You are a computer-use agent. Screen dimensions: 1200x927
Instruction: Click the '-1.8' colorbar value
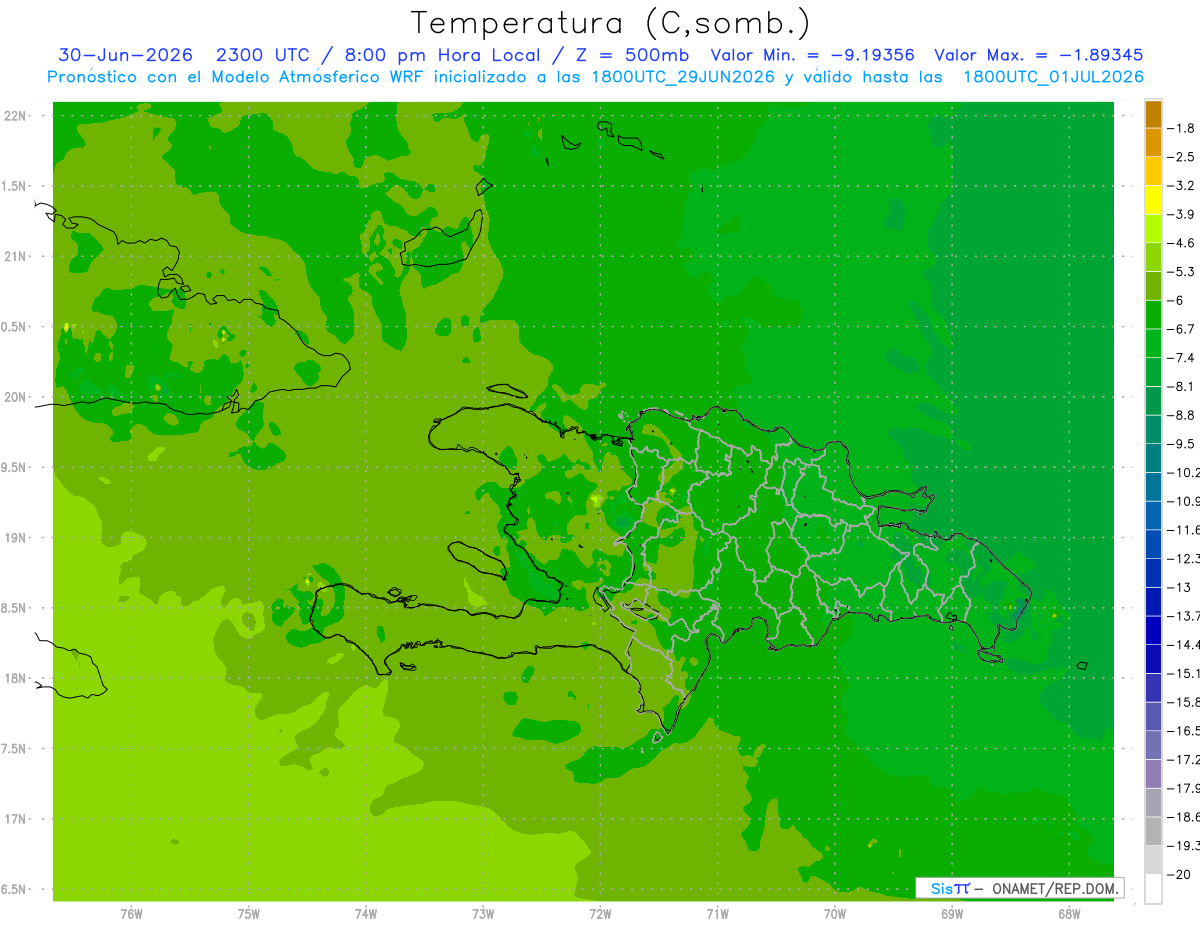[x=1181, y=129]
